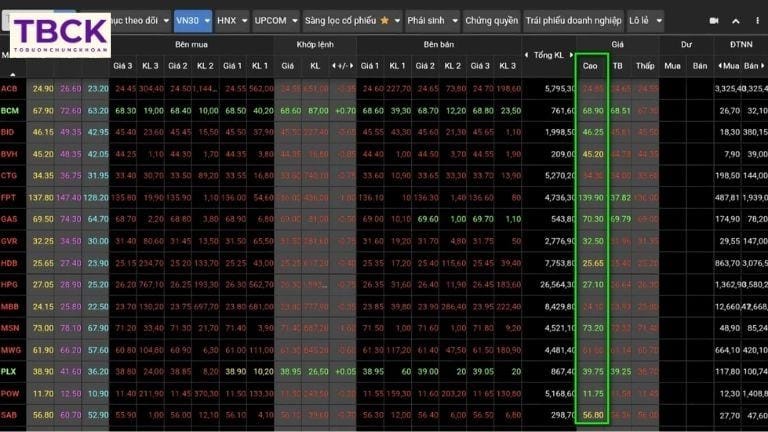Click left arrow beside the +/- column header

334,65
